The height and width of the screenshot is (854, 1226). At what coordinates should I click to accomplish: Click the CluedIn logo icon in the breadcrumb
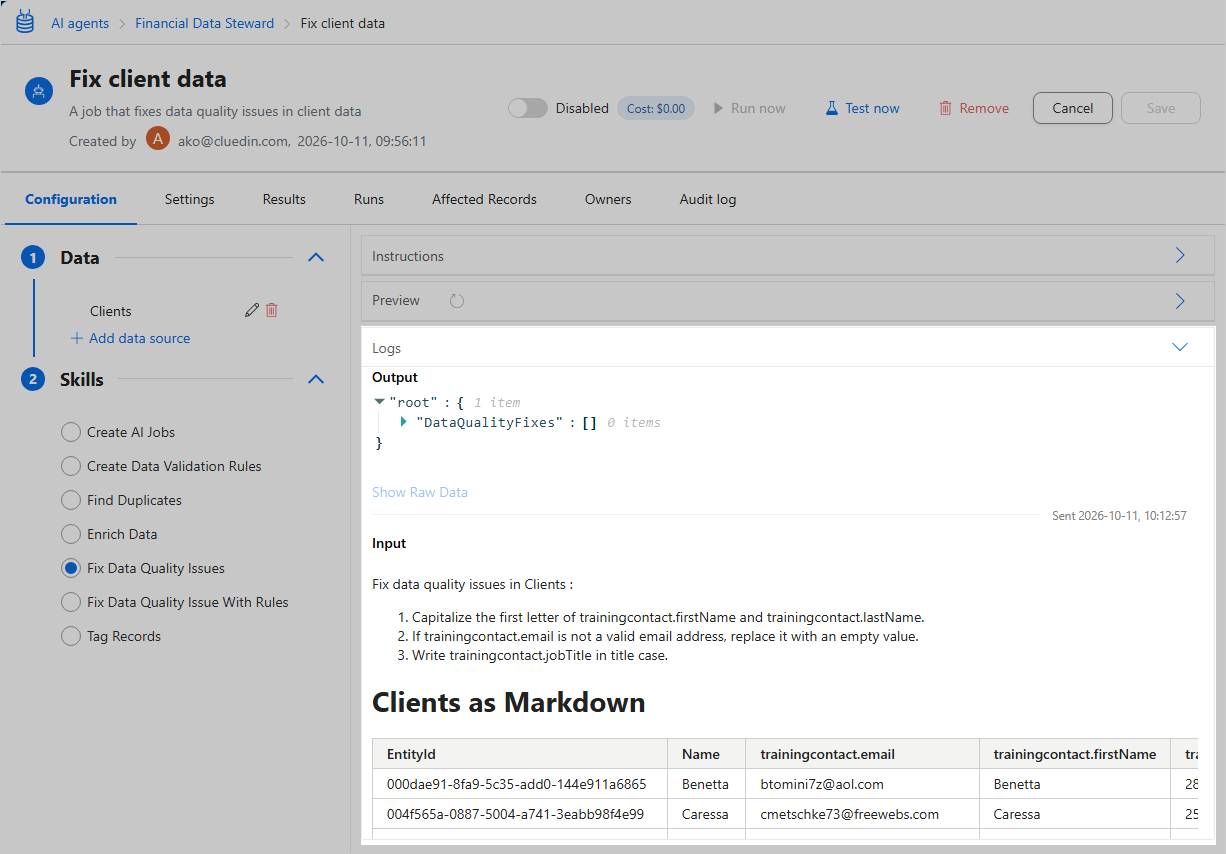pyautogui.click(x=25, y=21)
